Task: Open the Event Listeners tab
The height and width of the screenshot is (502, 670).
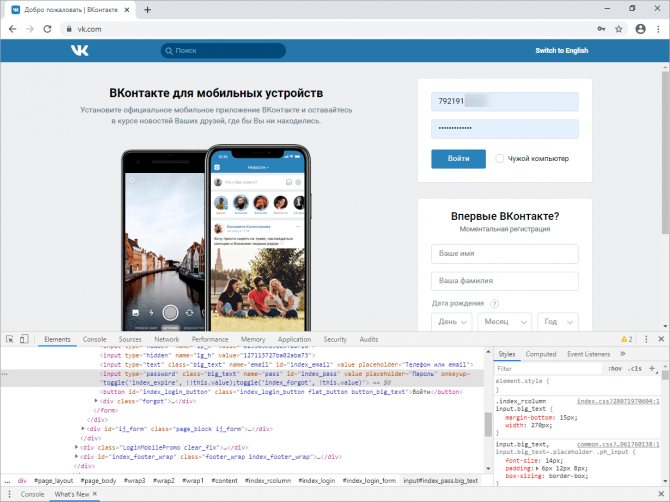Action: [588, 354]
